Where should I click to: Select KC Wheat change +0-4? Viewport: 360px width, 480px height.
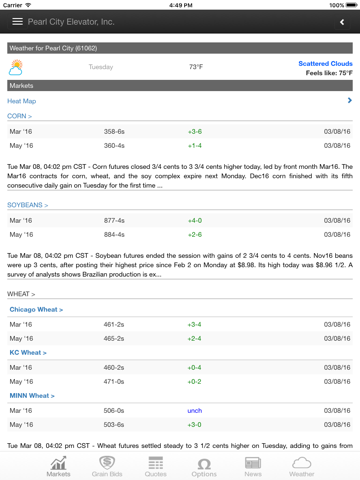[x=194, y=368]
